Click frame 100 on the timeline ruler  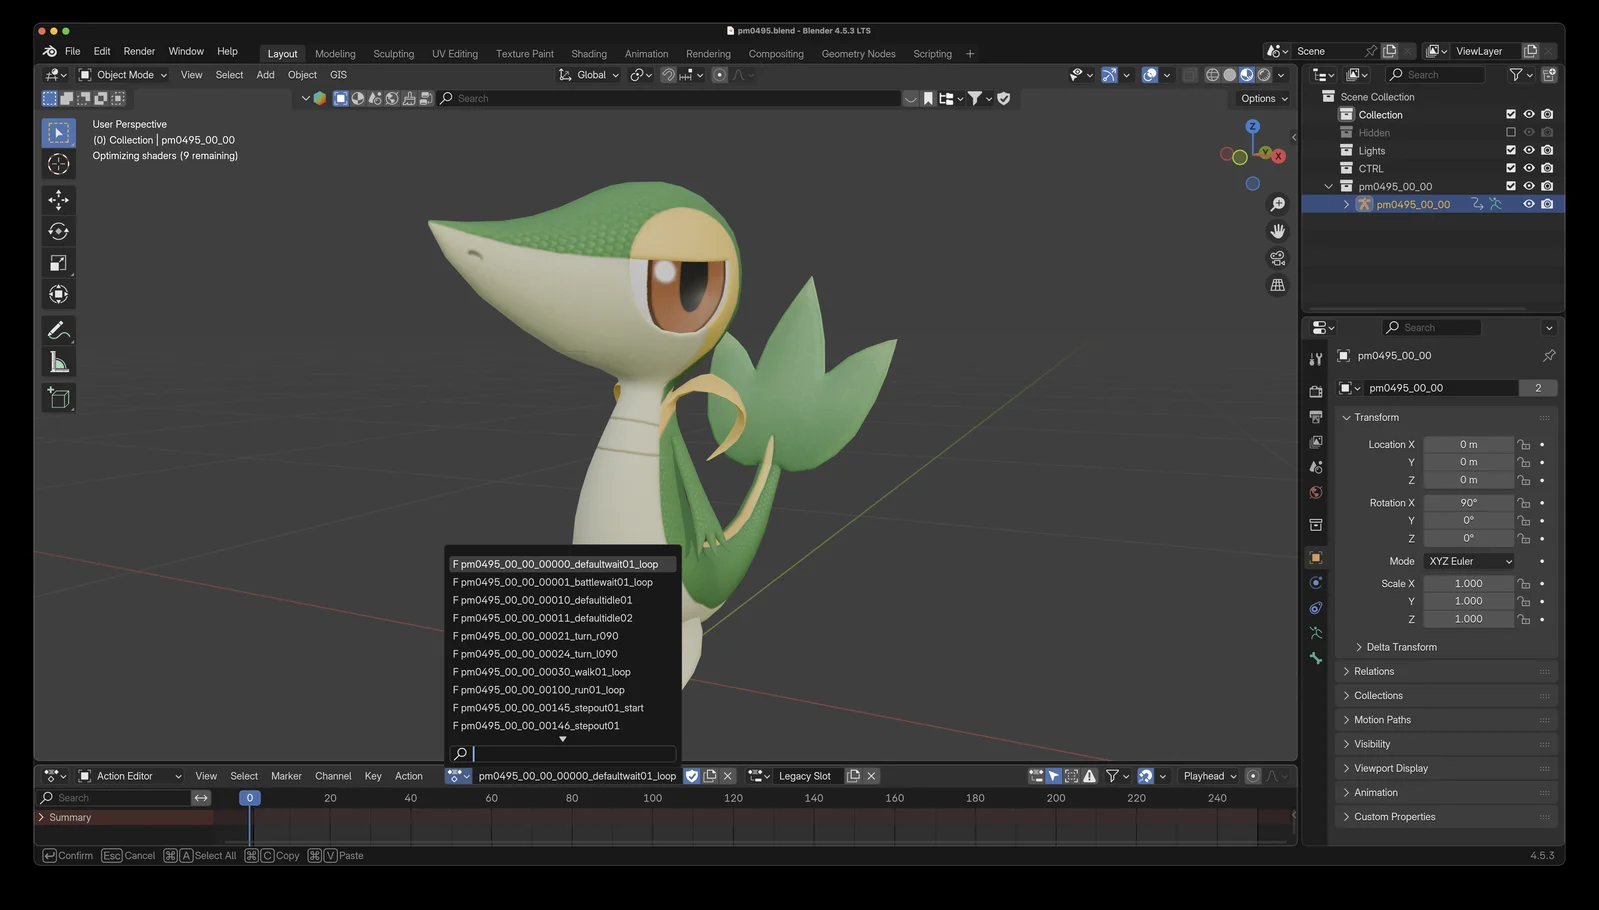(652, 798)
